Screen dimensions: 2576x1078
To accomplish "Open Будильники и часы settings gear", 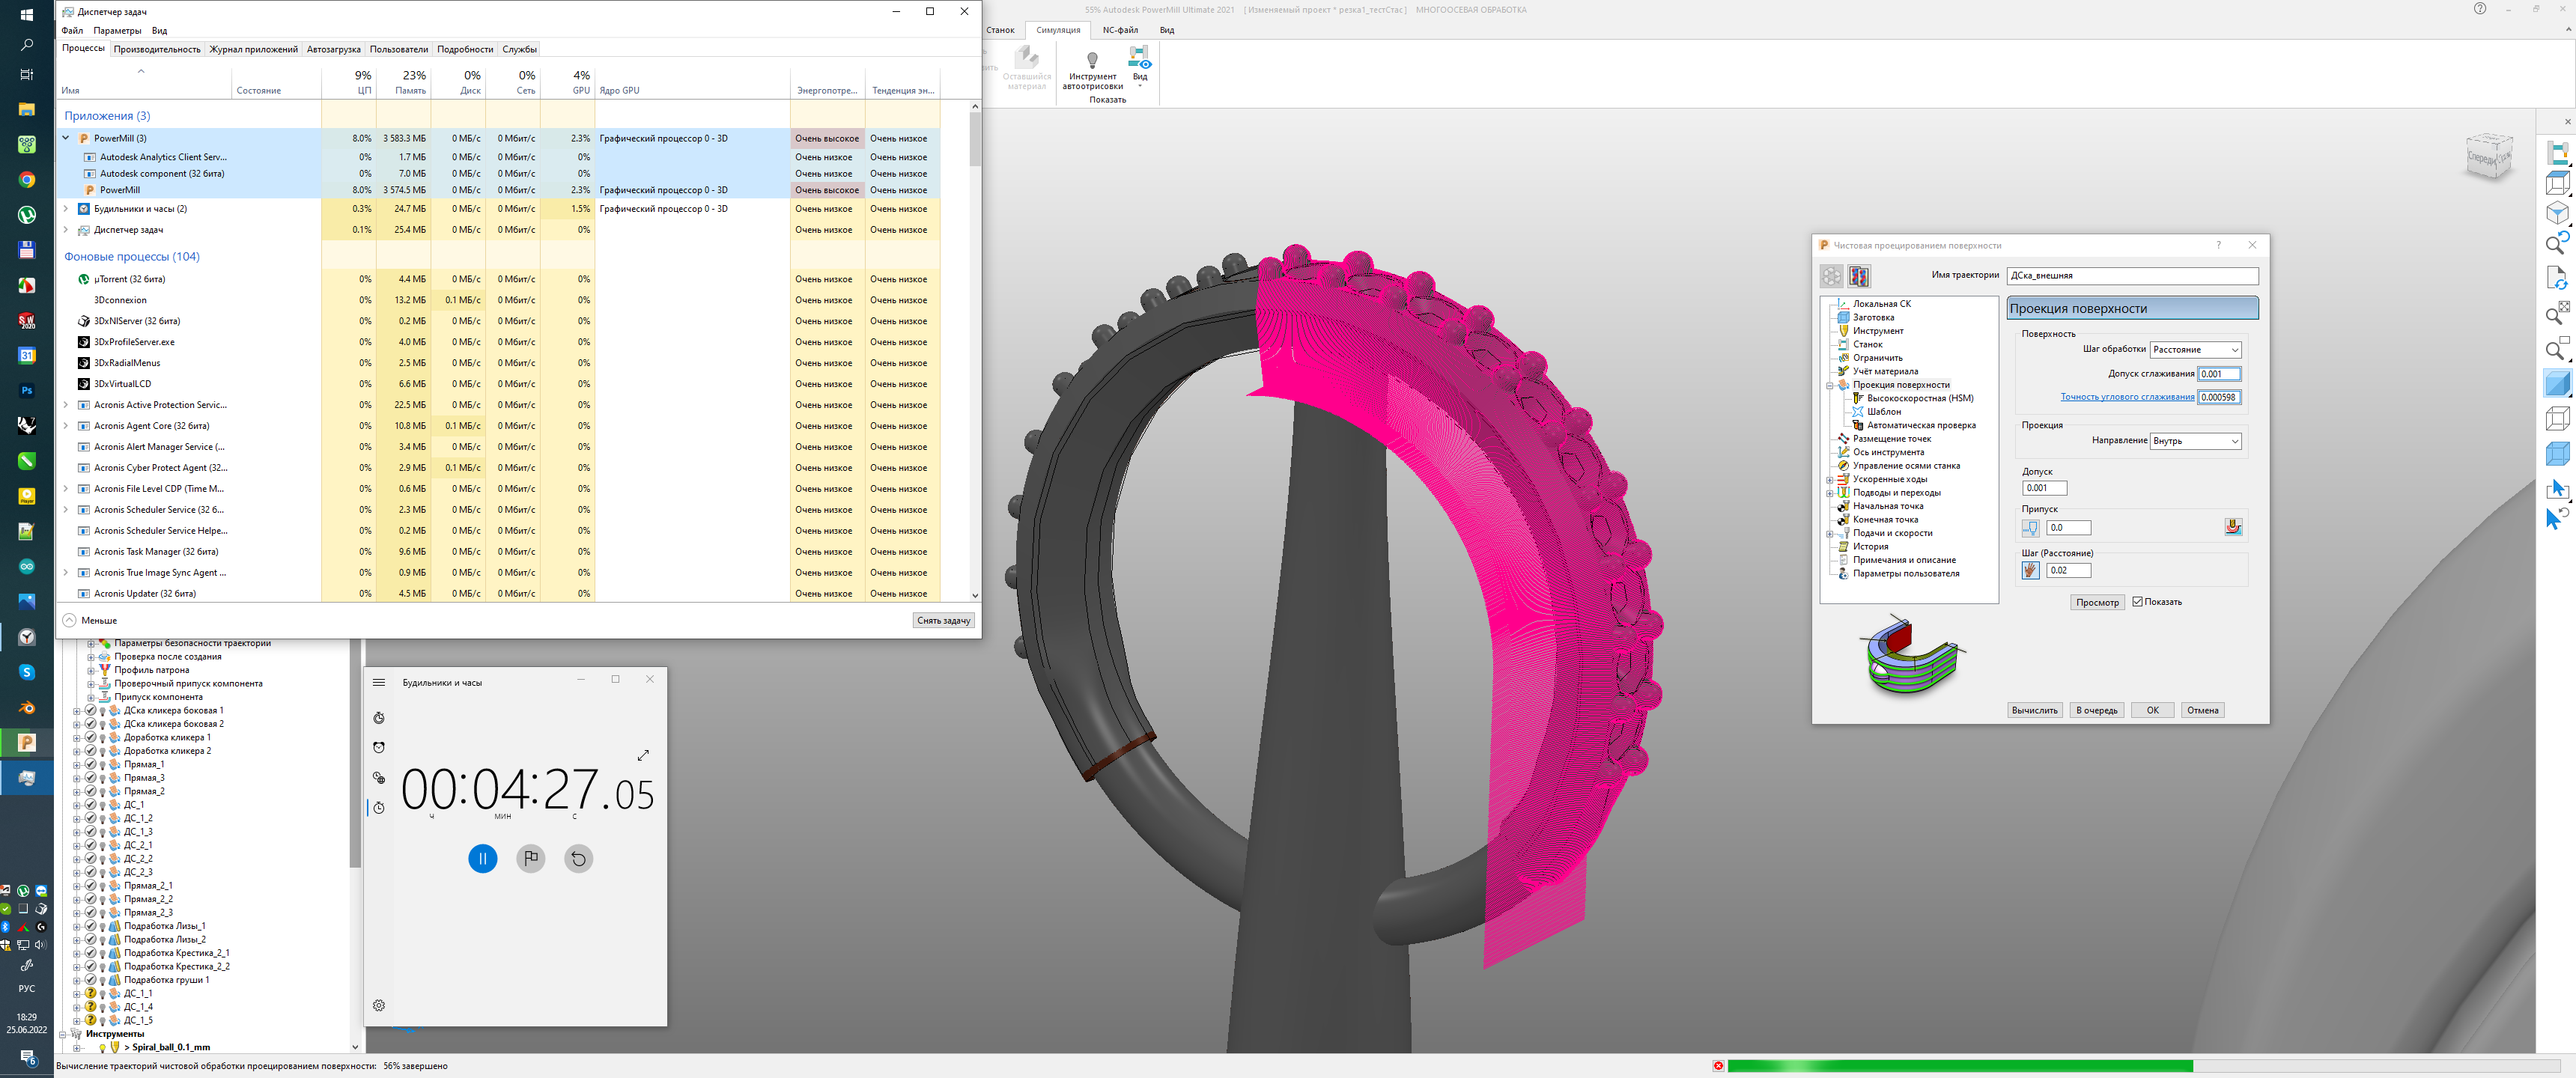I will [x=379, y=1005].
